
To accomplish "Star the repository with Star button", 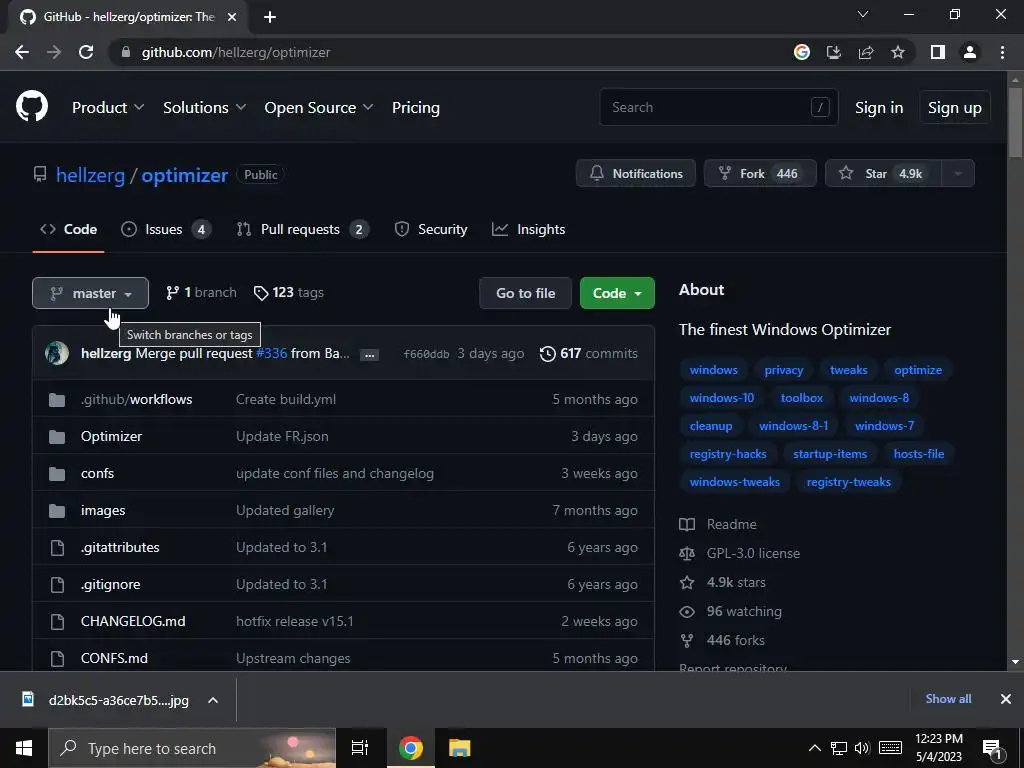I will tap(884, 174).
